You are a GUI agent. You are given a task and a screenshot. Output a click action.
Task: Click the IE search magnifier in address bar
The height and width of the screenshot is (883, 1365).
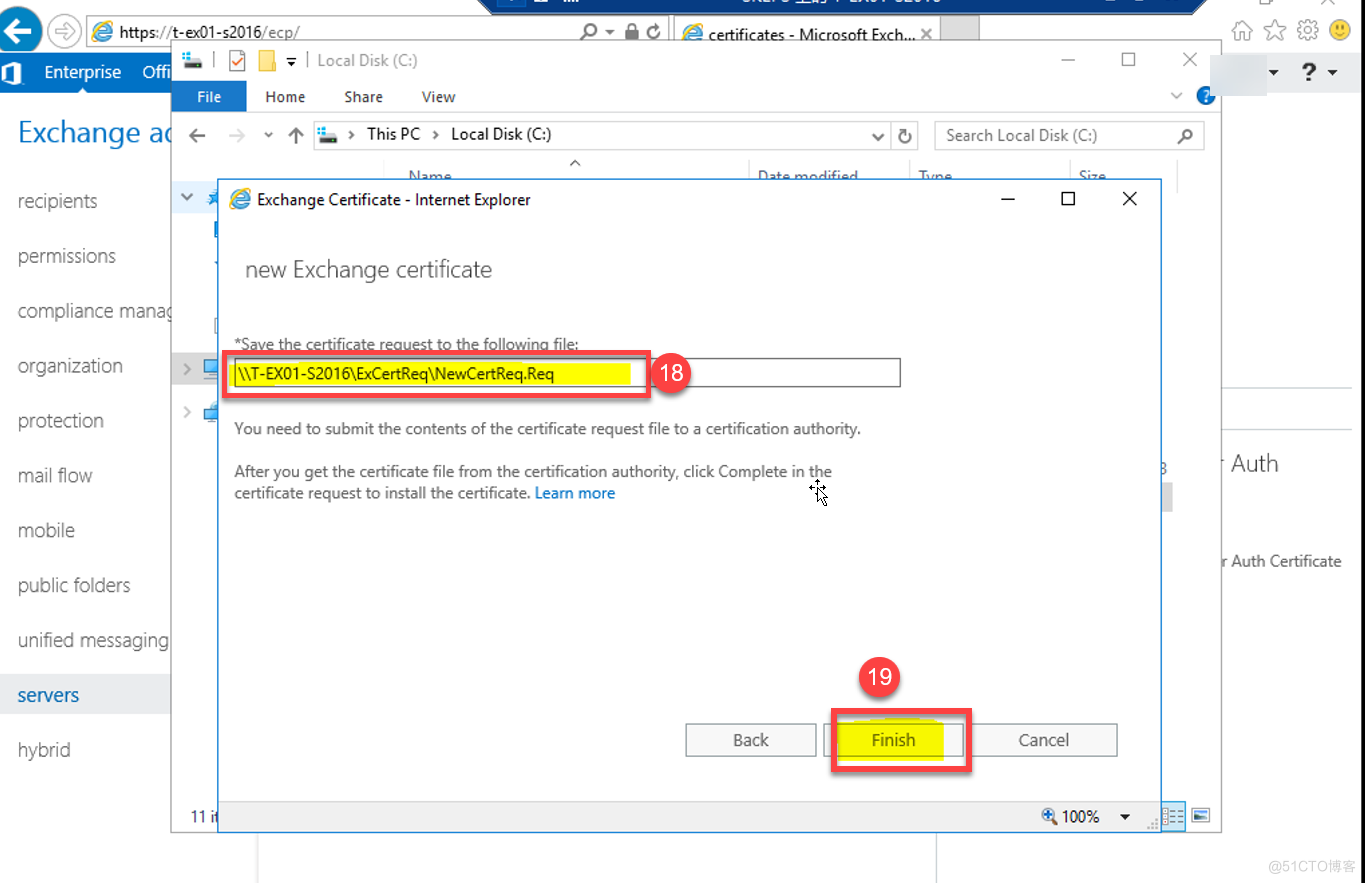point(589,32)
